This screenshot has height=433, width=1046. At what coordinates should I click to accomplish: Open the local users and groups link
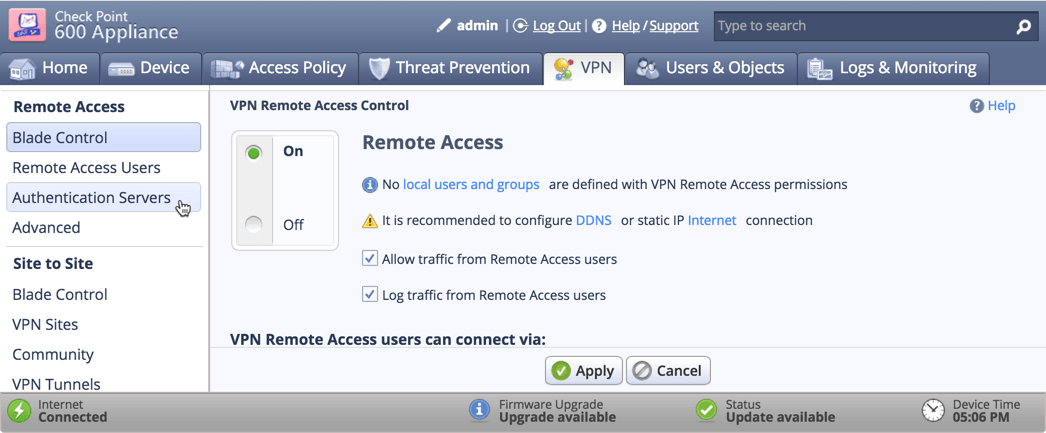(471, 185)
